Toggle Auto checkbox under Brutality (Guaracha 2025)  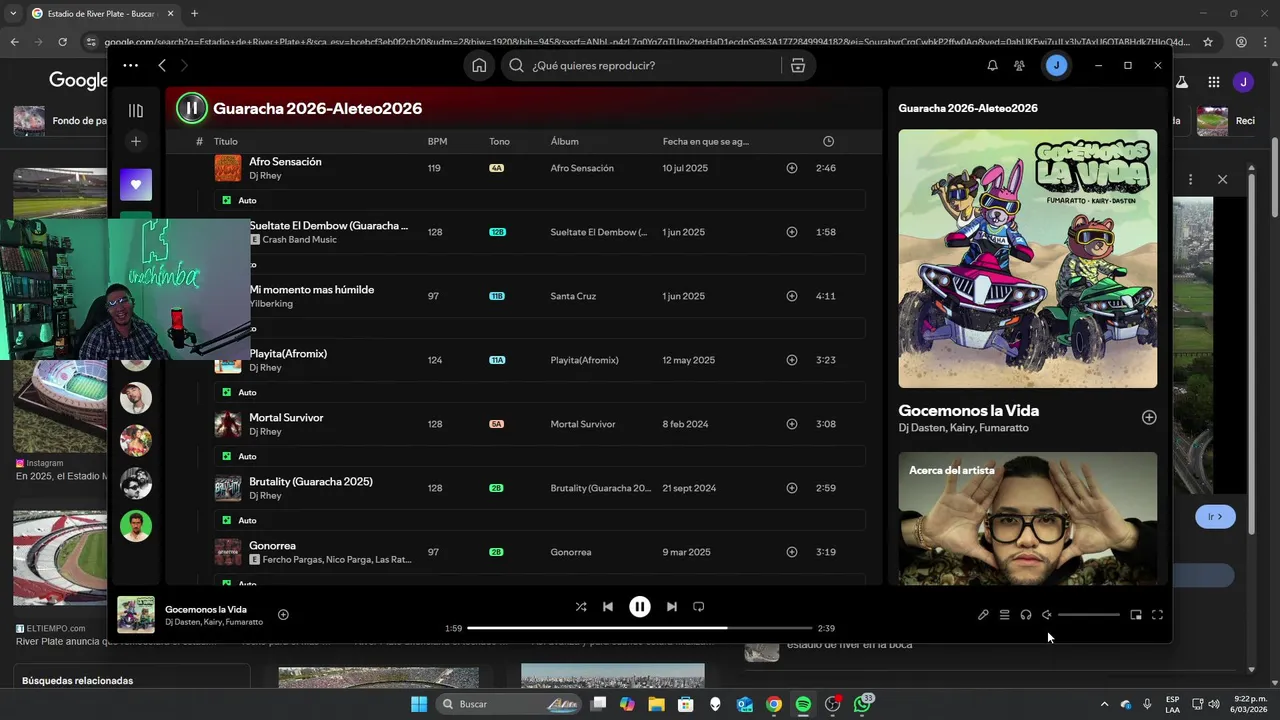[227, 520]
